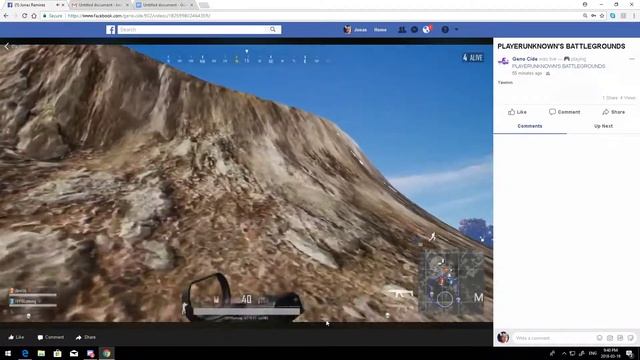Open Jonas profile link in header
This screenshot has width=640, height=360.
tap(356, 30)
